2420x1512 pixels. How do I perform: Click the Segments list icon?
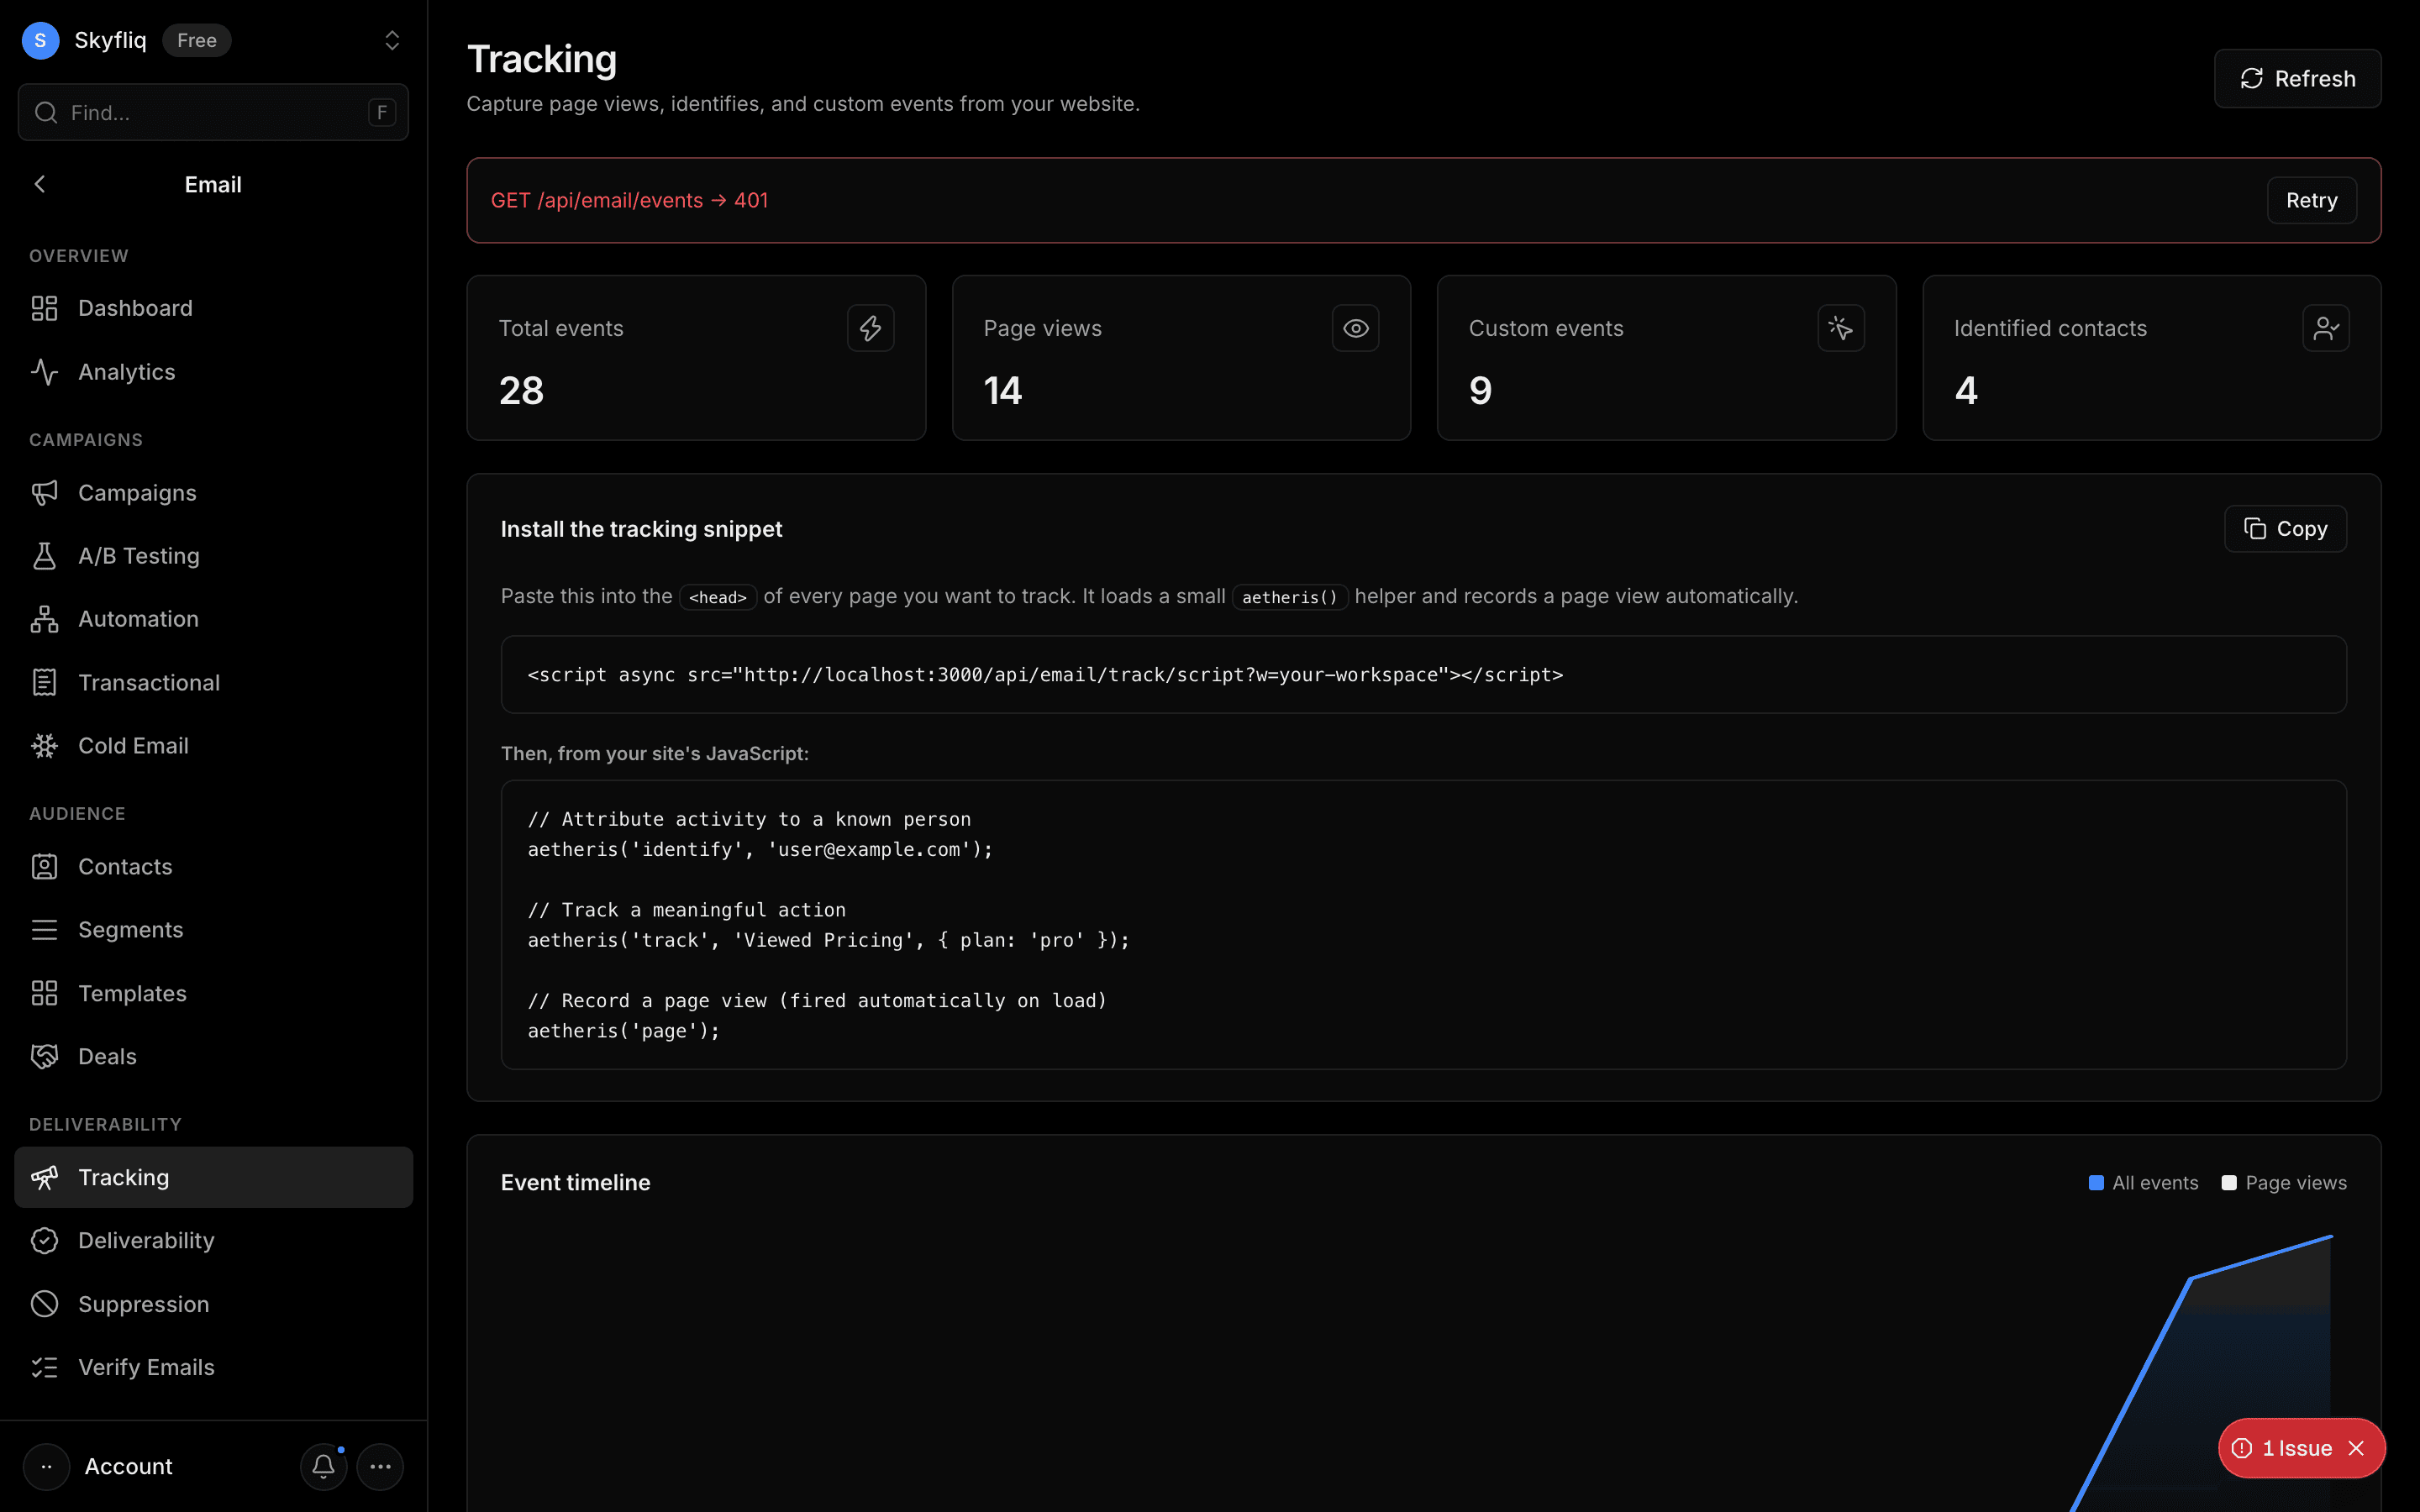tap(44, 930)
